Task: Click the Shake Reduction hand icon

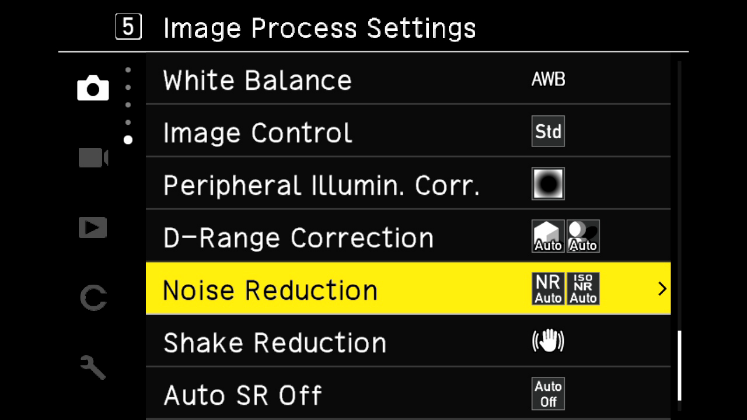Action: 548,341
